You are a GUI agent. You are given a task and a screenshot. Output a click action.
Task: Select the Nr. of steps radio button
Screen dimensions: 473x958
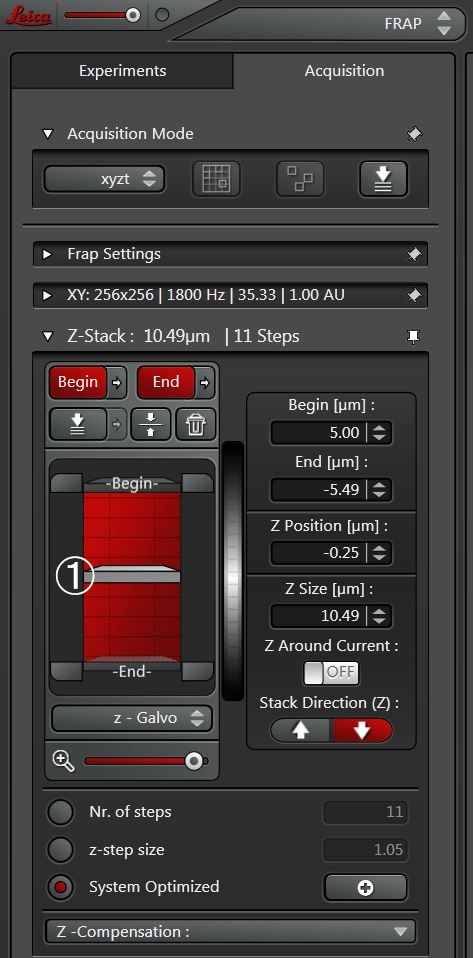(x=60, y=812)
